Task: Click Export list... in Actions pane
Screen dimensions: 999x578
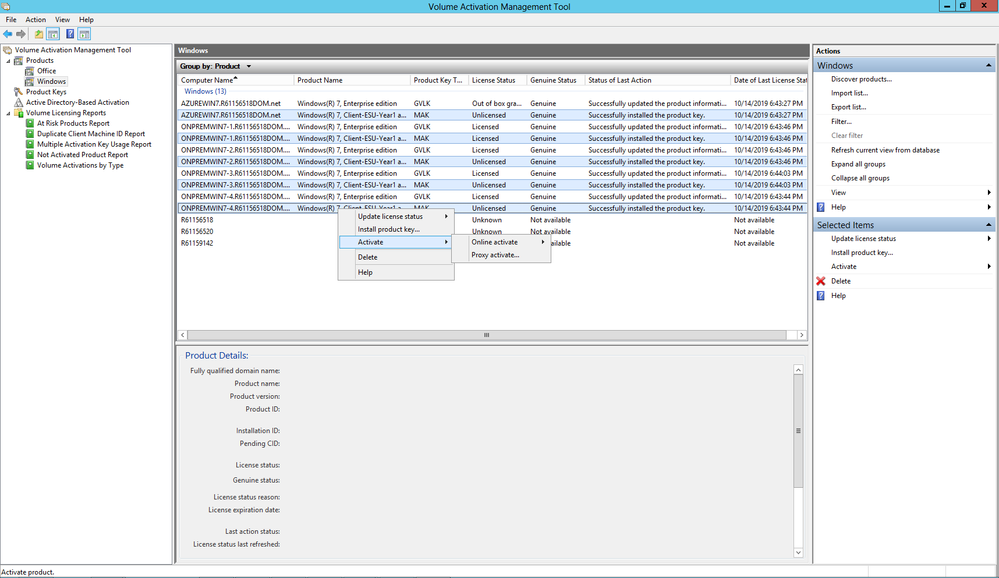Action: click(x=849, y=107)
